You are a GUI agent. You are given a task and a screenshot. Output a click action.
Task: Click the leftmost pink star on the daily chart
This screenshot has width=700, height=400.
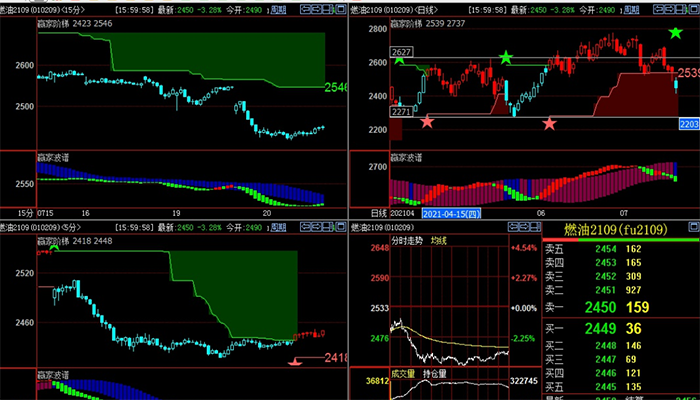(428, 121)
